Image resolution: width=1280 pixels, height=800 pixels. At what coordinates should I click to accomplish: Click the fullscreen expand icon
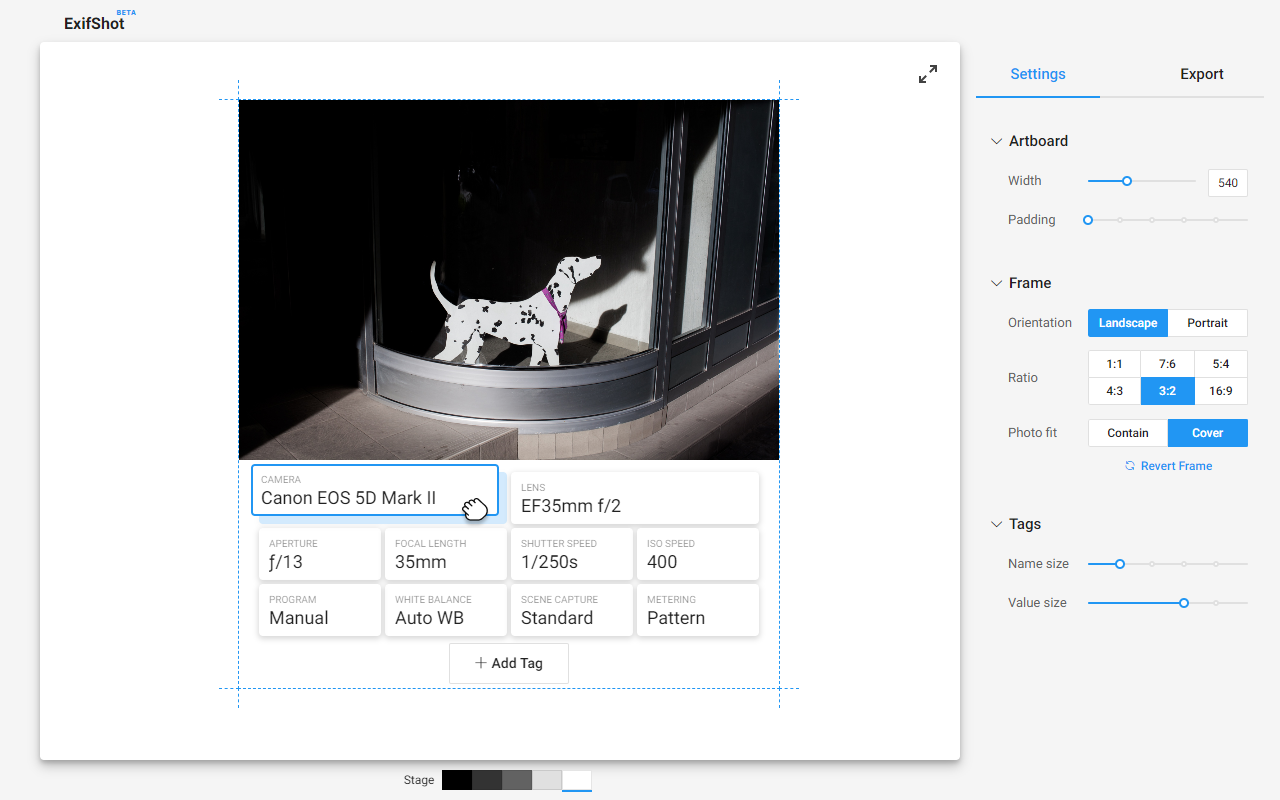coord(928,74)
